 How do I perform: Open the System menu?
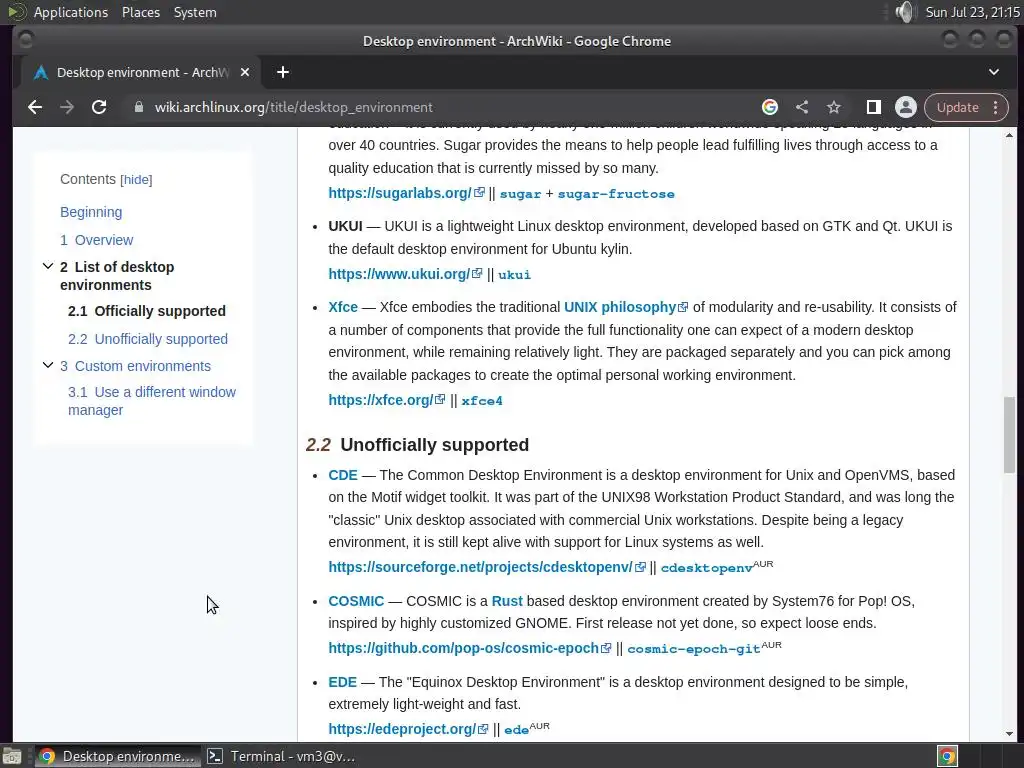(x=195, y=12)
